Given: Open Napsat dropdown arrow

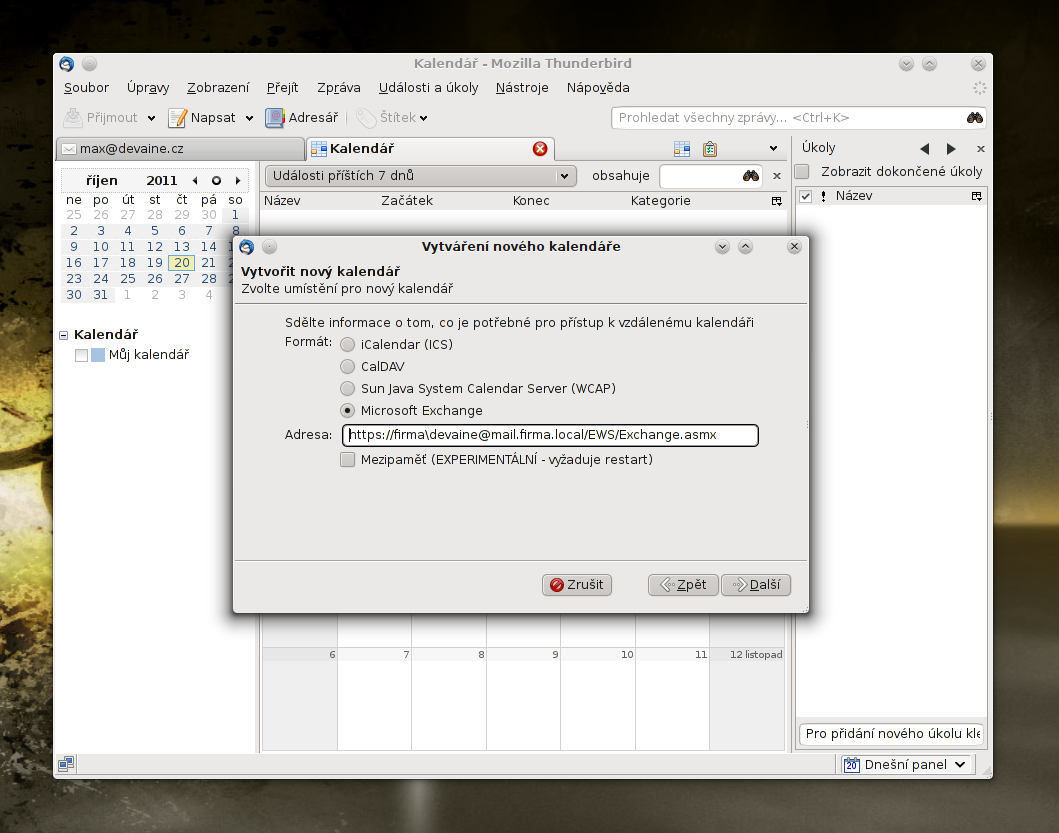Looking at the screenshot, I should coord(249,118).
